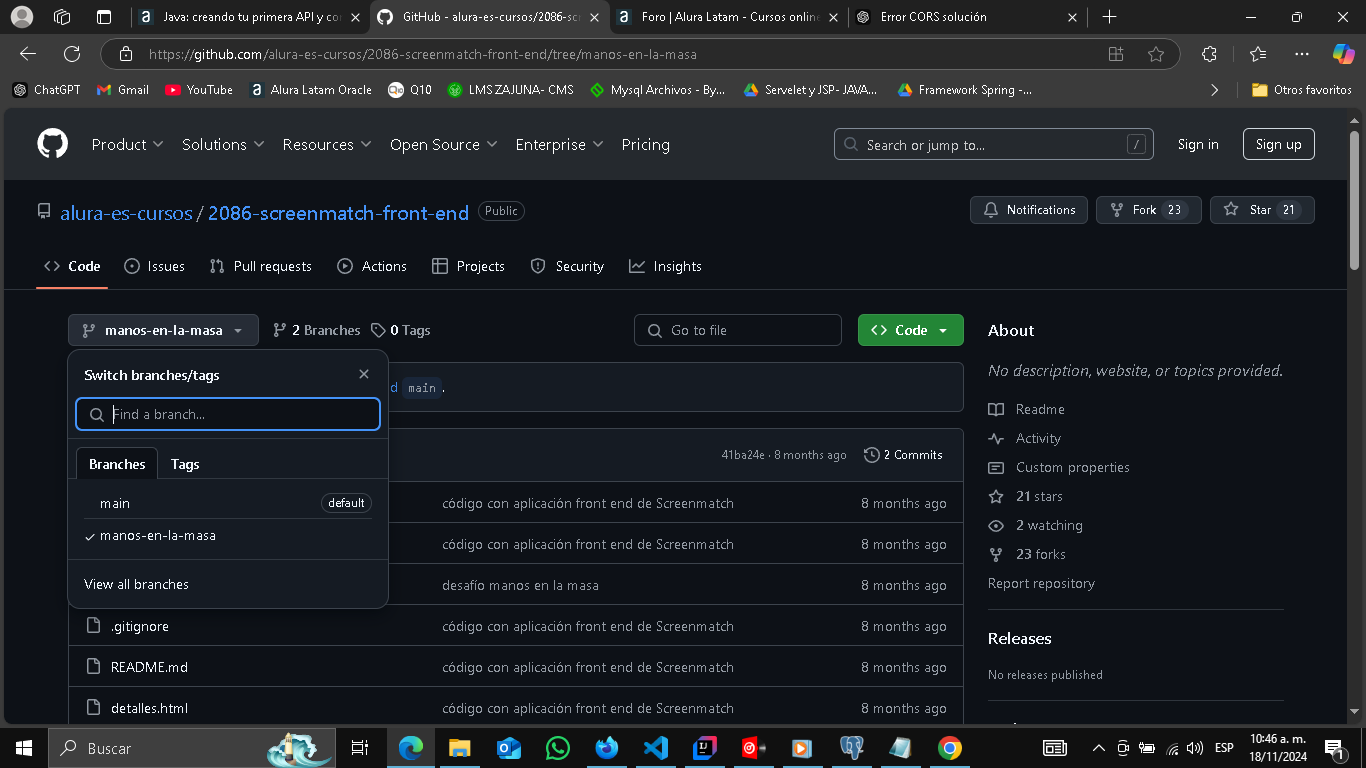Open the alura-es-cursos owner link
Image resolution: width=1366 pixels, height=768 pixels.
coord(126,213)
